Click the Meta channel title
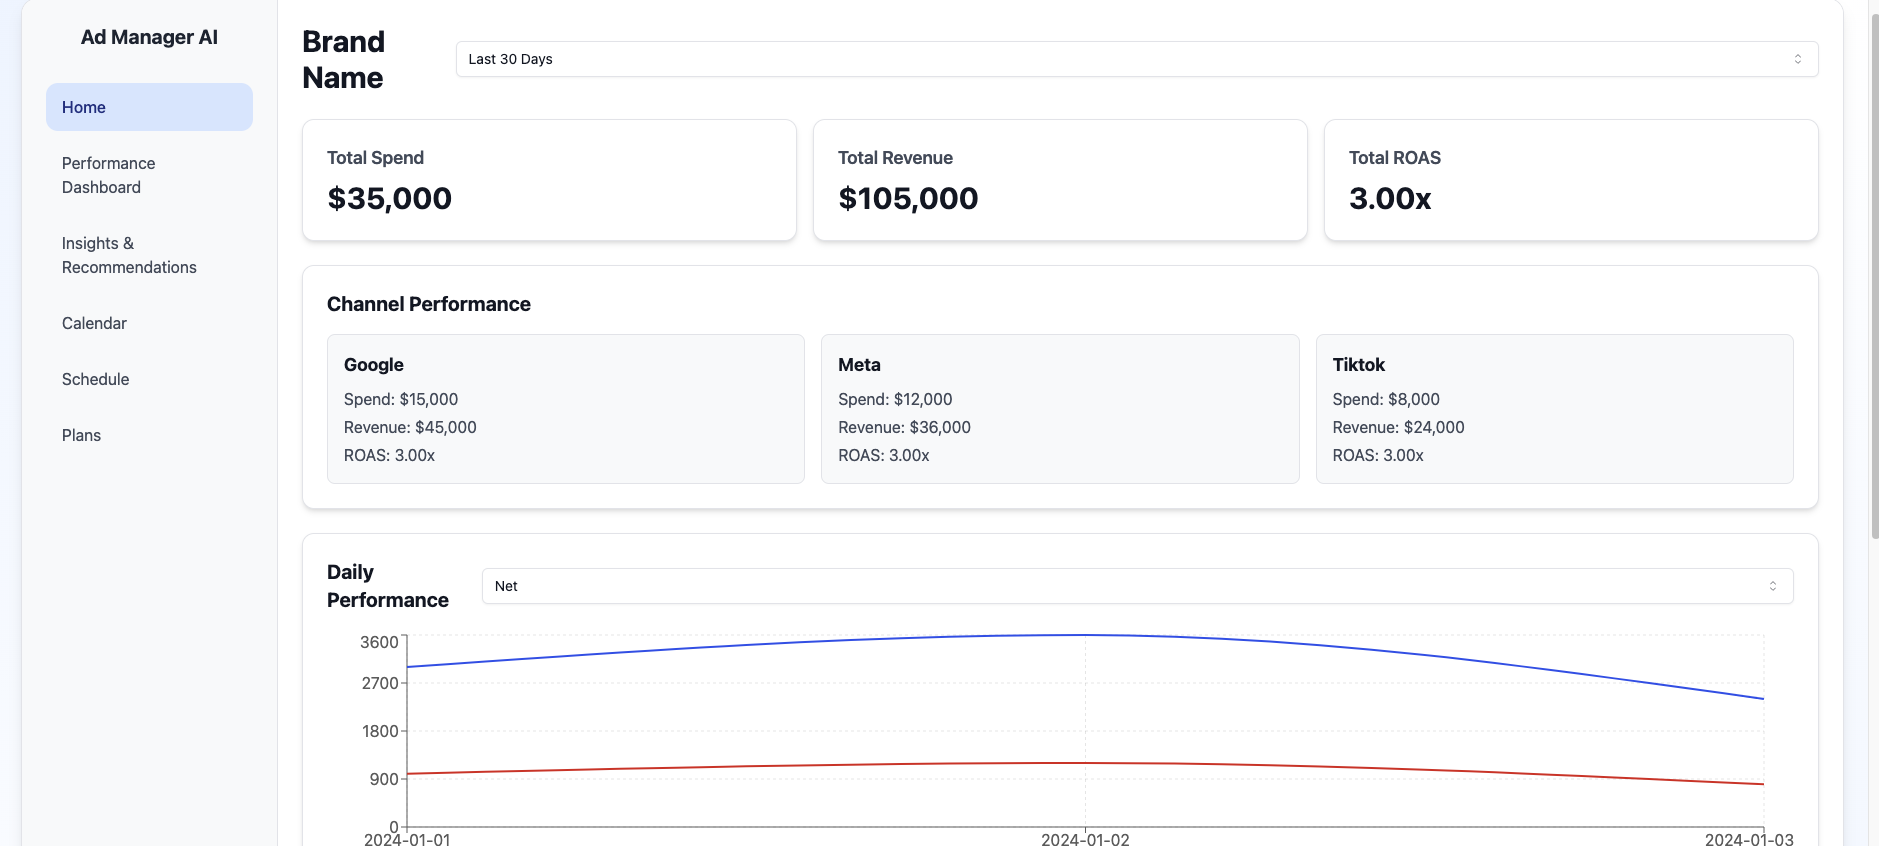 click(x=859, y=365)
